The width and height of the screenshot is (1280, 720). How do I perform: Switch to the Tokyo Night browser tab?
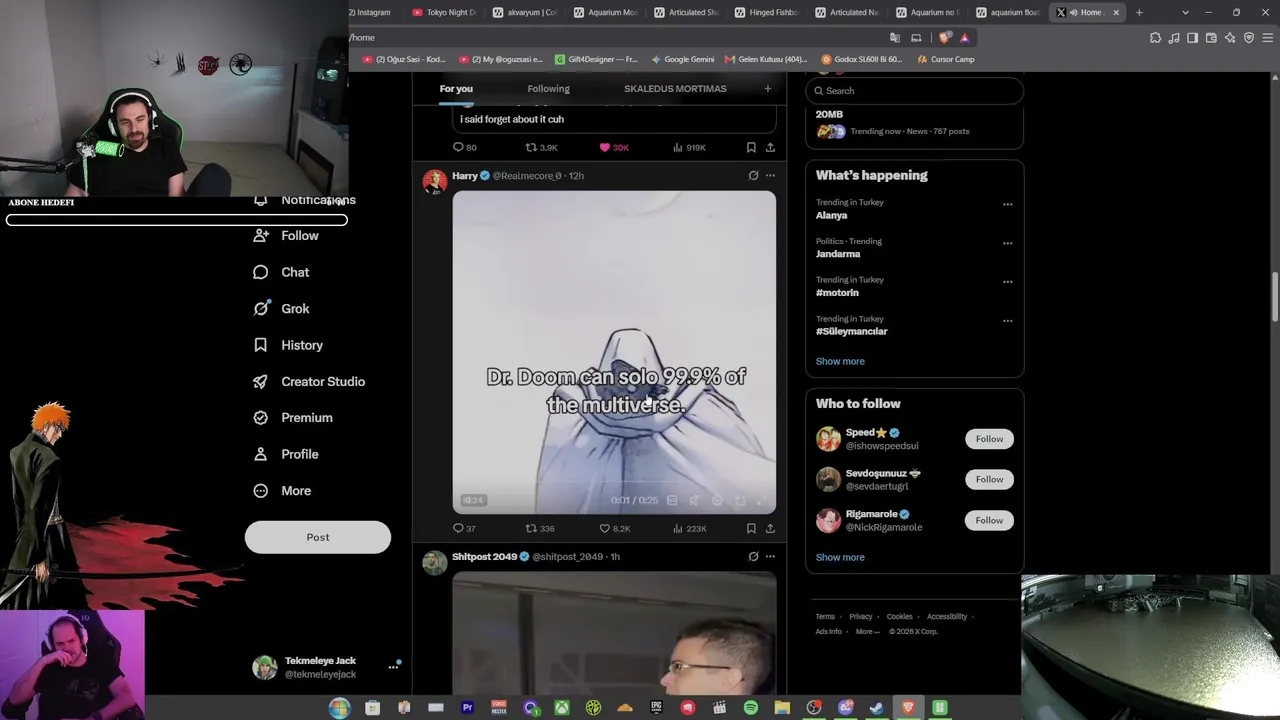click(x=444, y=12)
